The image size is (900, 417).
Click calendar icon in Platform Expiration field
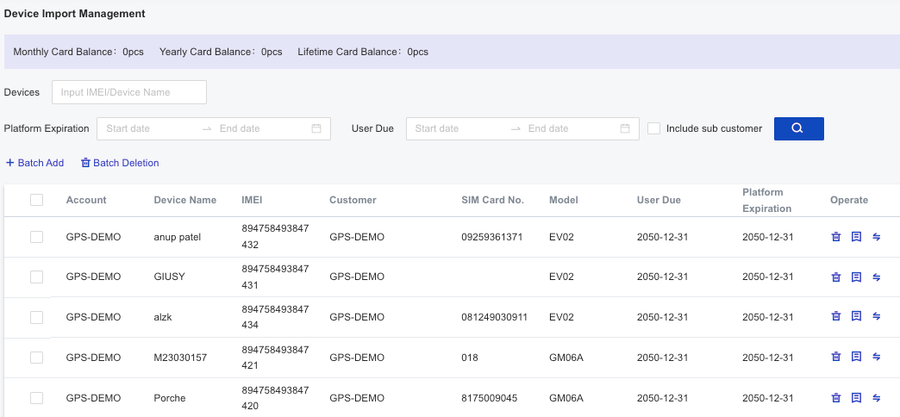pyautogui.click(x=316, y=129)
